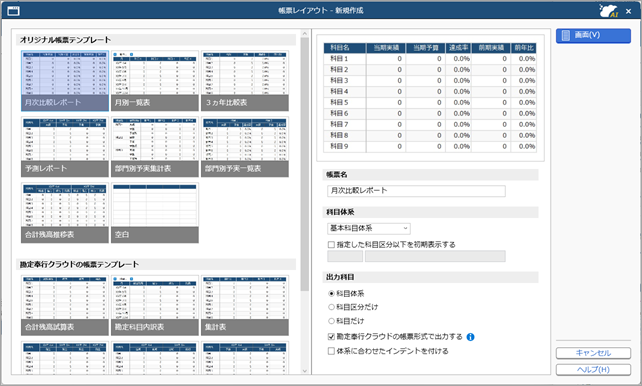Select the 科目区分だけ radio option
Image resolution: width=642 pixels, height=386 pixels.
(x=331, y=307)
